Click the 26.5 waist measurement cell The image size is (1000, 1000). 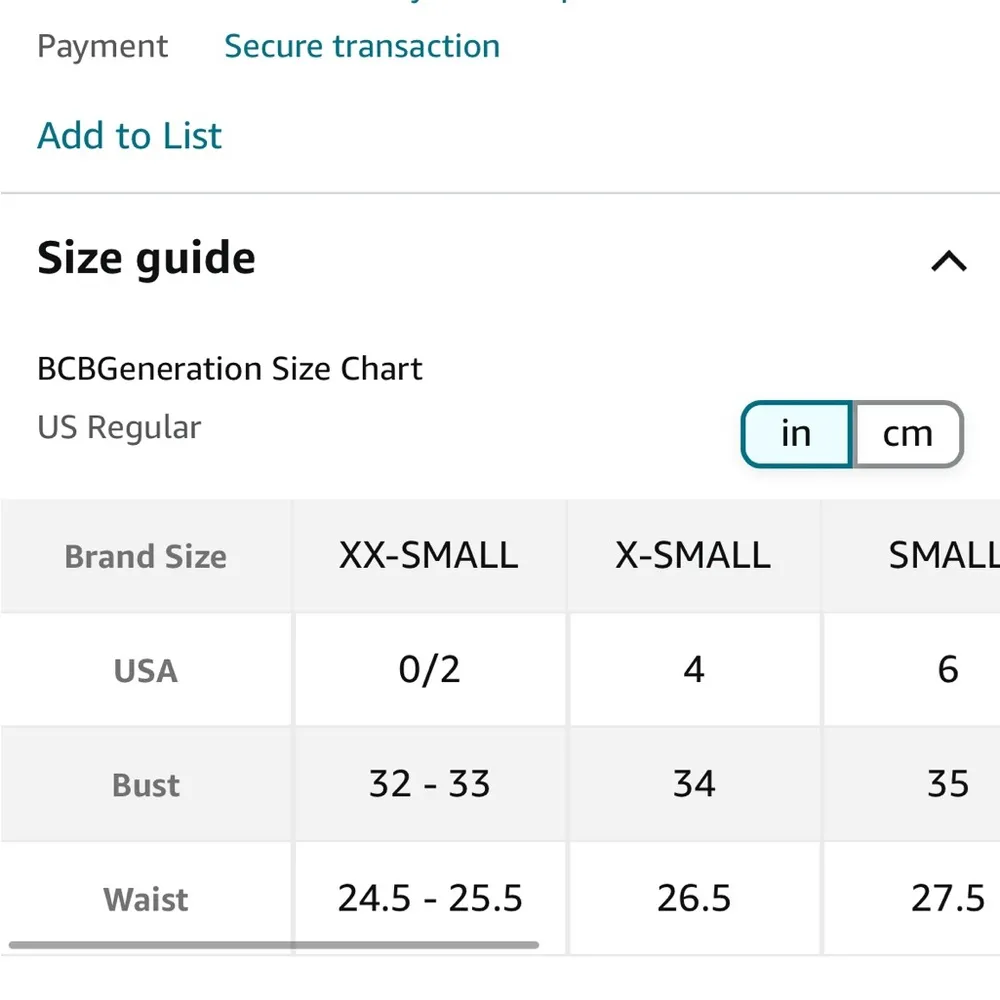(693, 898)
